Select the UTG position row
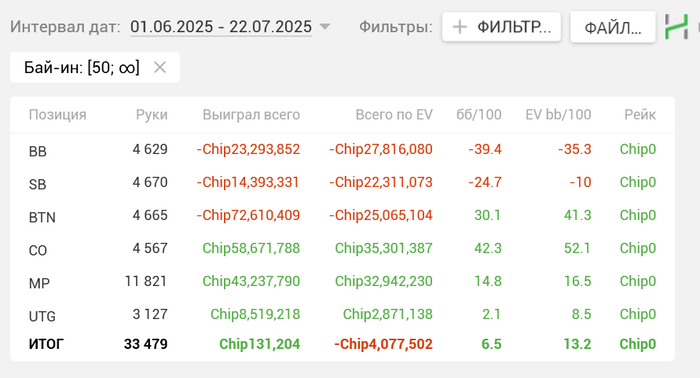This screenshot has height=378, width=700. pyautogui.click(x=342, y=315)
